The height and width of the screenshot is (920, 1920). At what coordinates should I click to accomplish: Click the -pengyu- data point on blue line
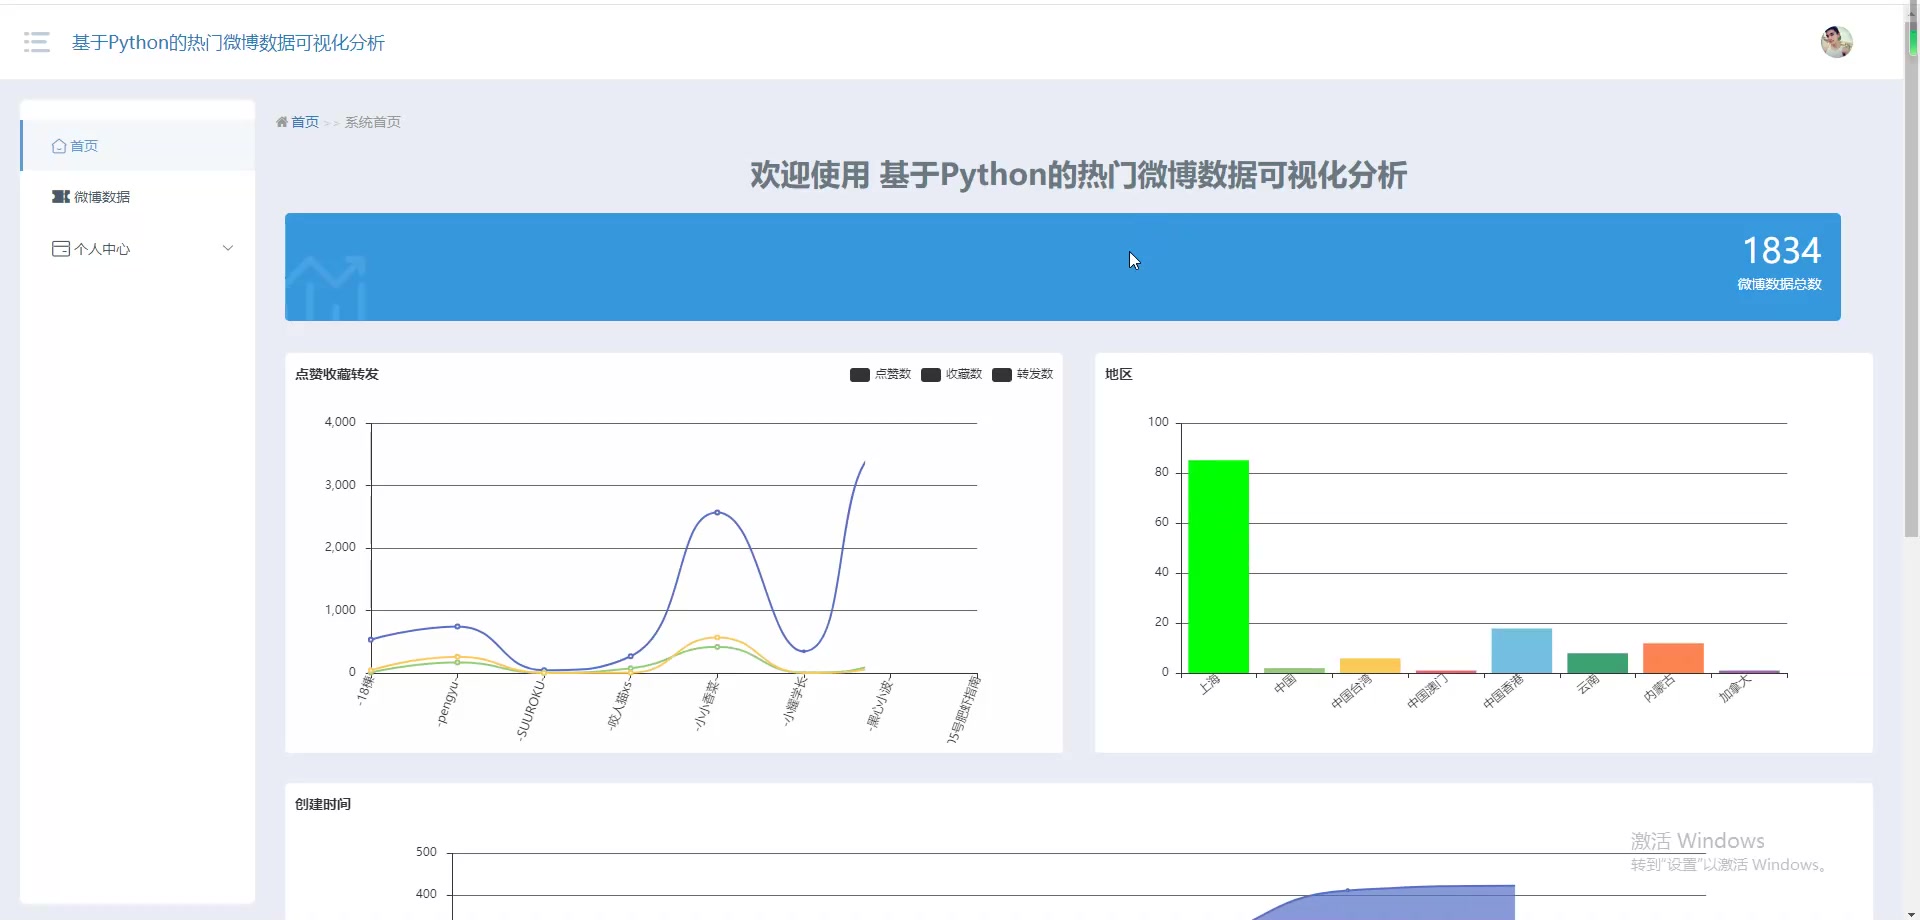point(457,626)
